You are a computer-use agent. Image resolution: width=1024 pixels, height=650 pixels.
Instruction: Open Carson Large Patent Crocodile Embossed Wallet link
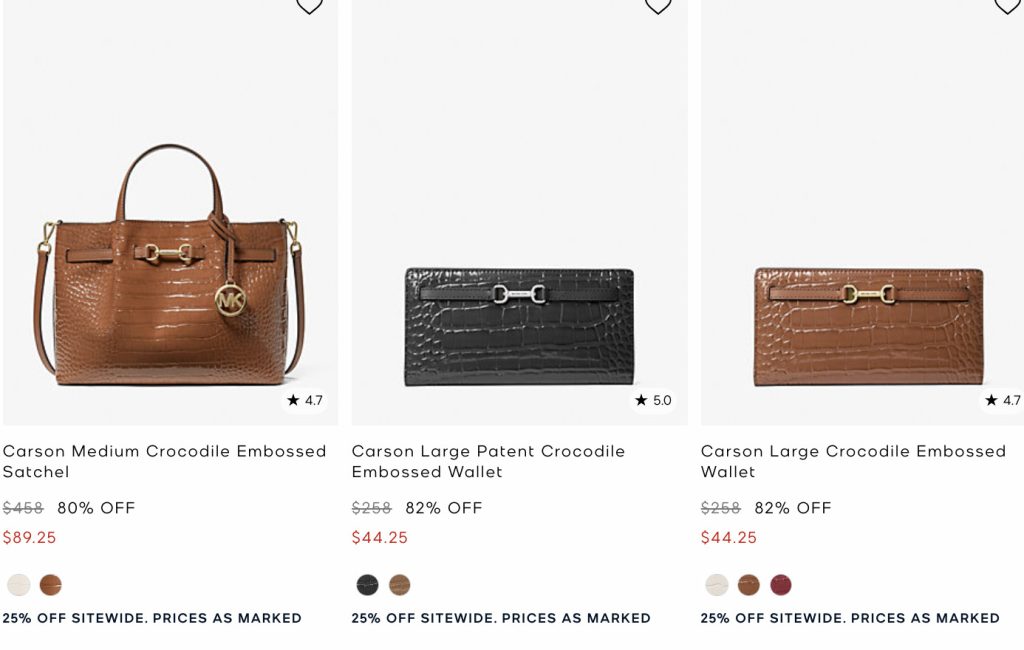coord(488,461)
